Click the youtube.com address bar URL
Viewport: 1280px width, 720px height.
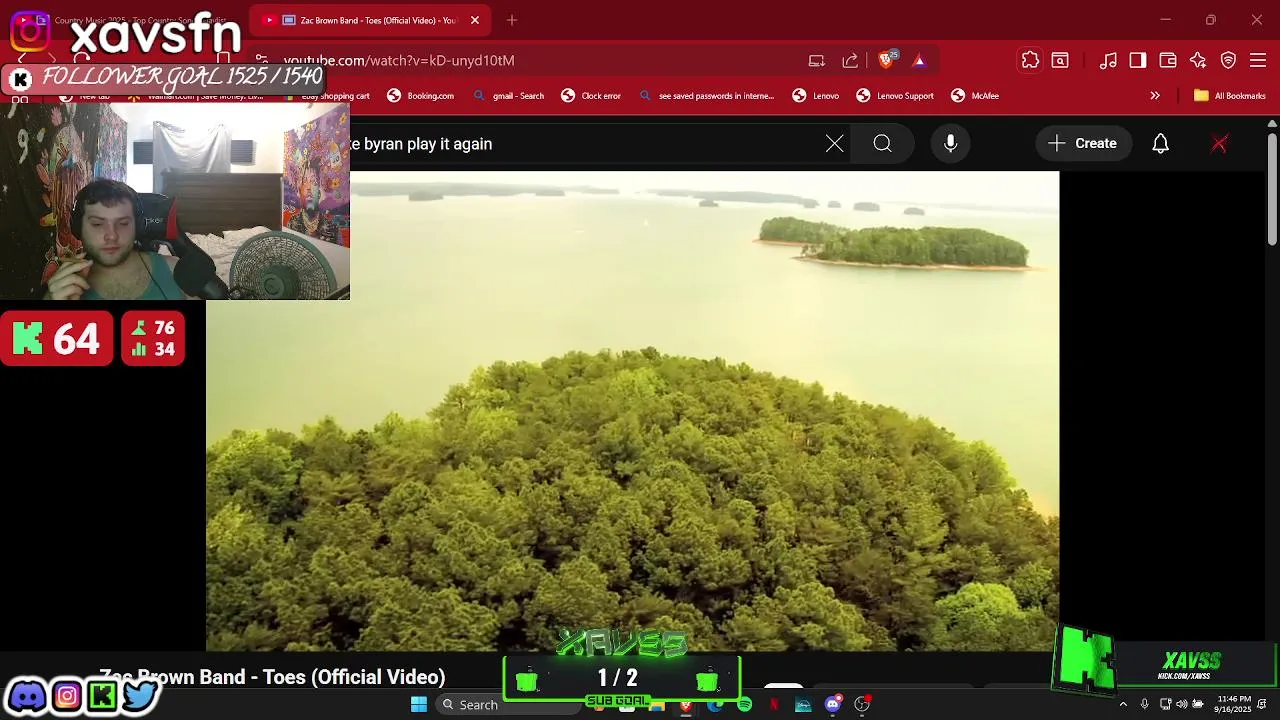click(399, 60)
